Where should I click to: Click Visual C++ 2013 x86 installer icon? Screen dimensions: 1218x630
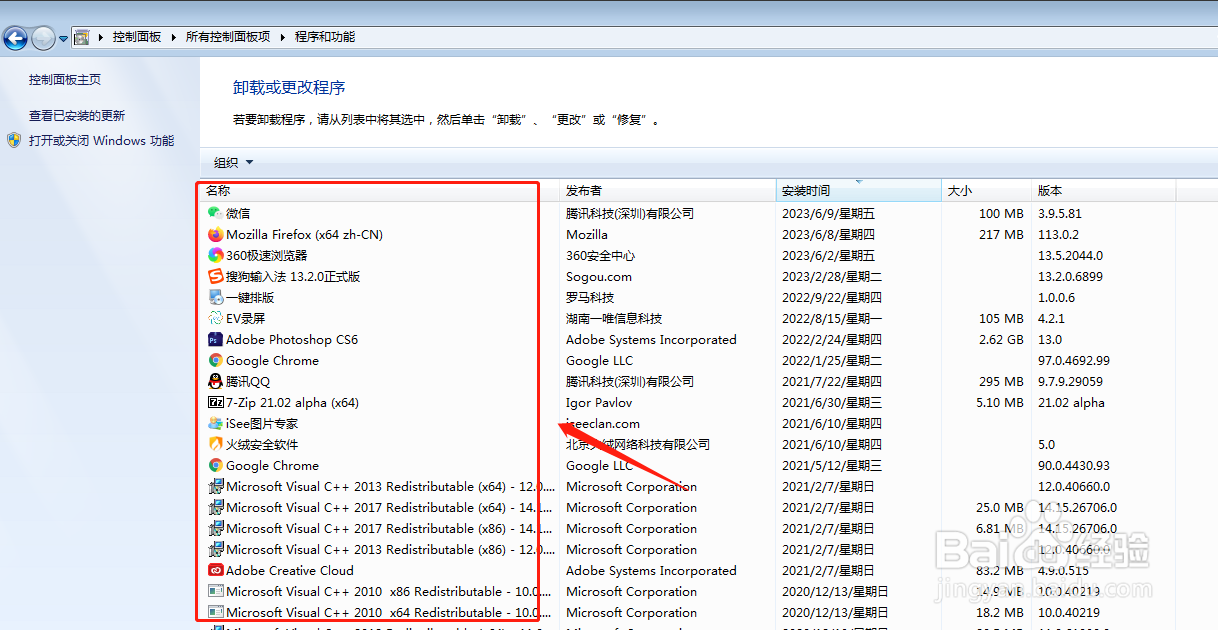coord(215,549)
